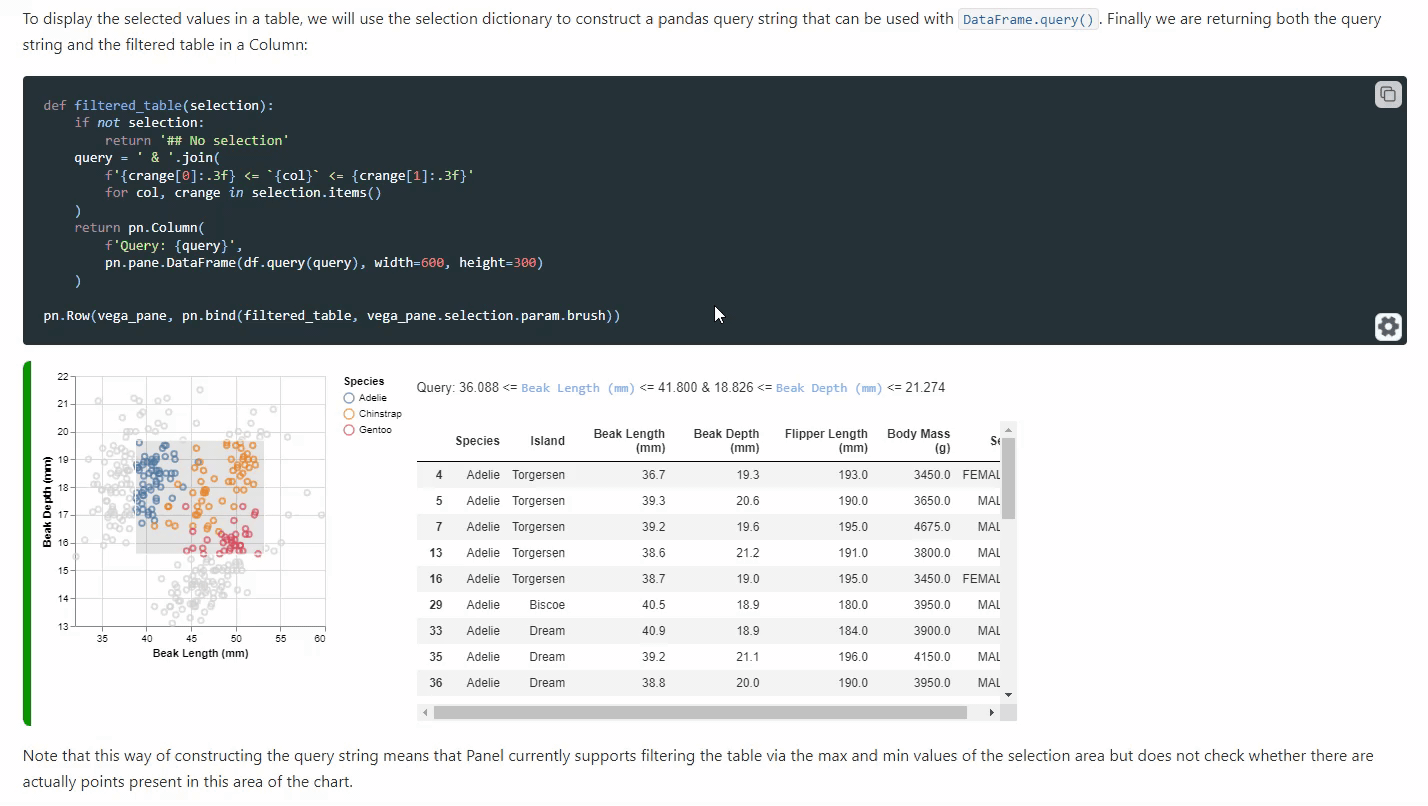Click the table's scroll up arrow
The image size is (1428, 806).
tap(1008, 429)
